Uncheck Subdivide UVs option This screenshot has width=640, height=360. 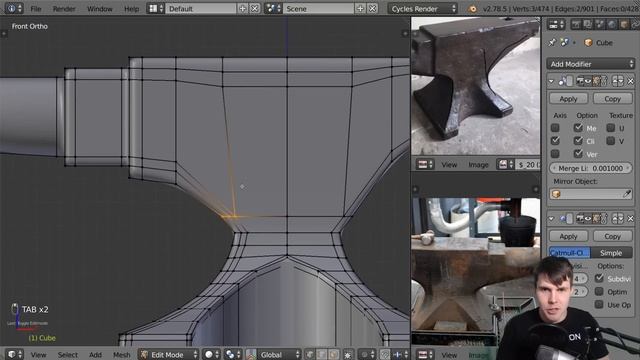coord(599,278)
